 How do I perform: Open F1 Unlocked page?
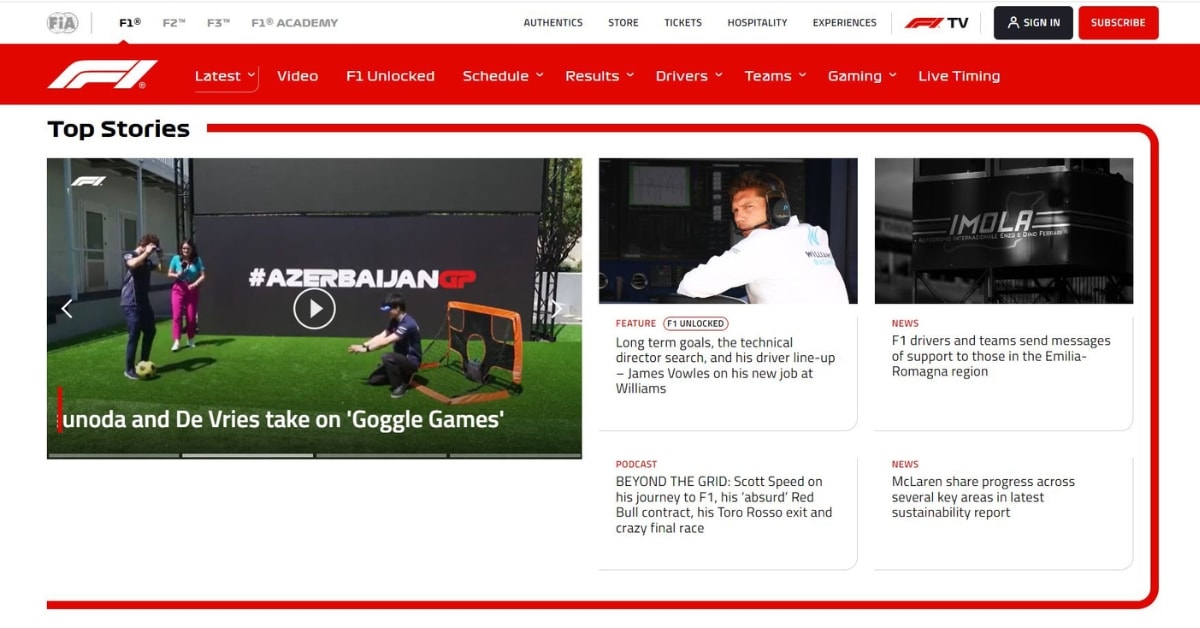point(390,76)
